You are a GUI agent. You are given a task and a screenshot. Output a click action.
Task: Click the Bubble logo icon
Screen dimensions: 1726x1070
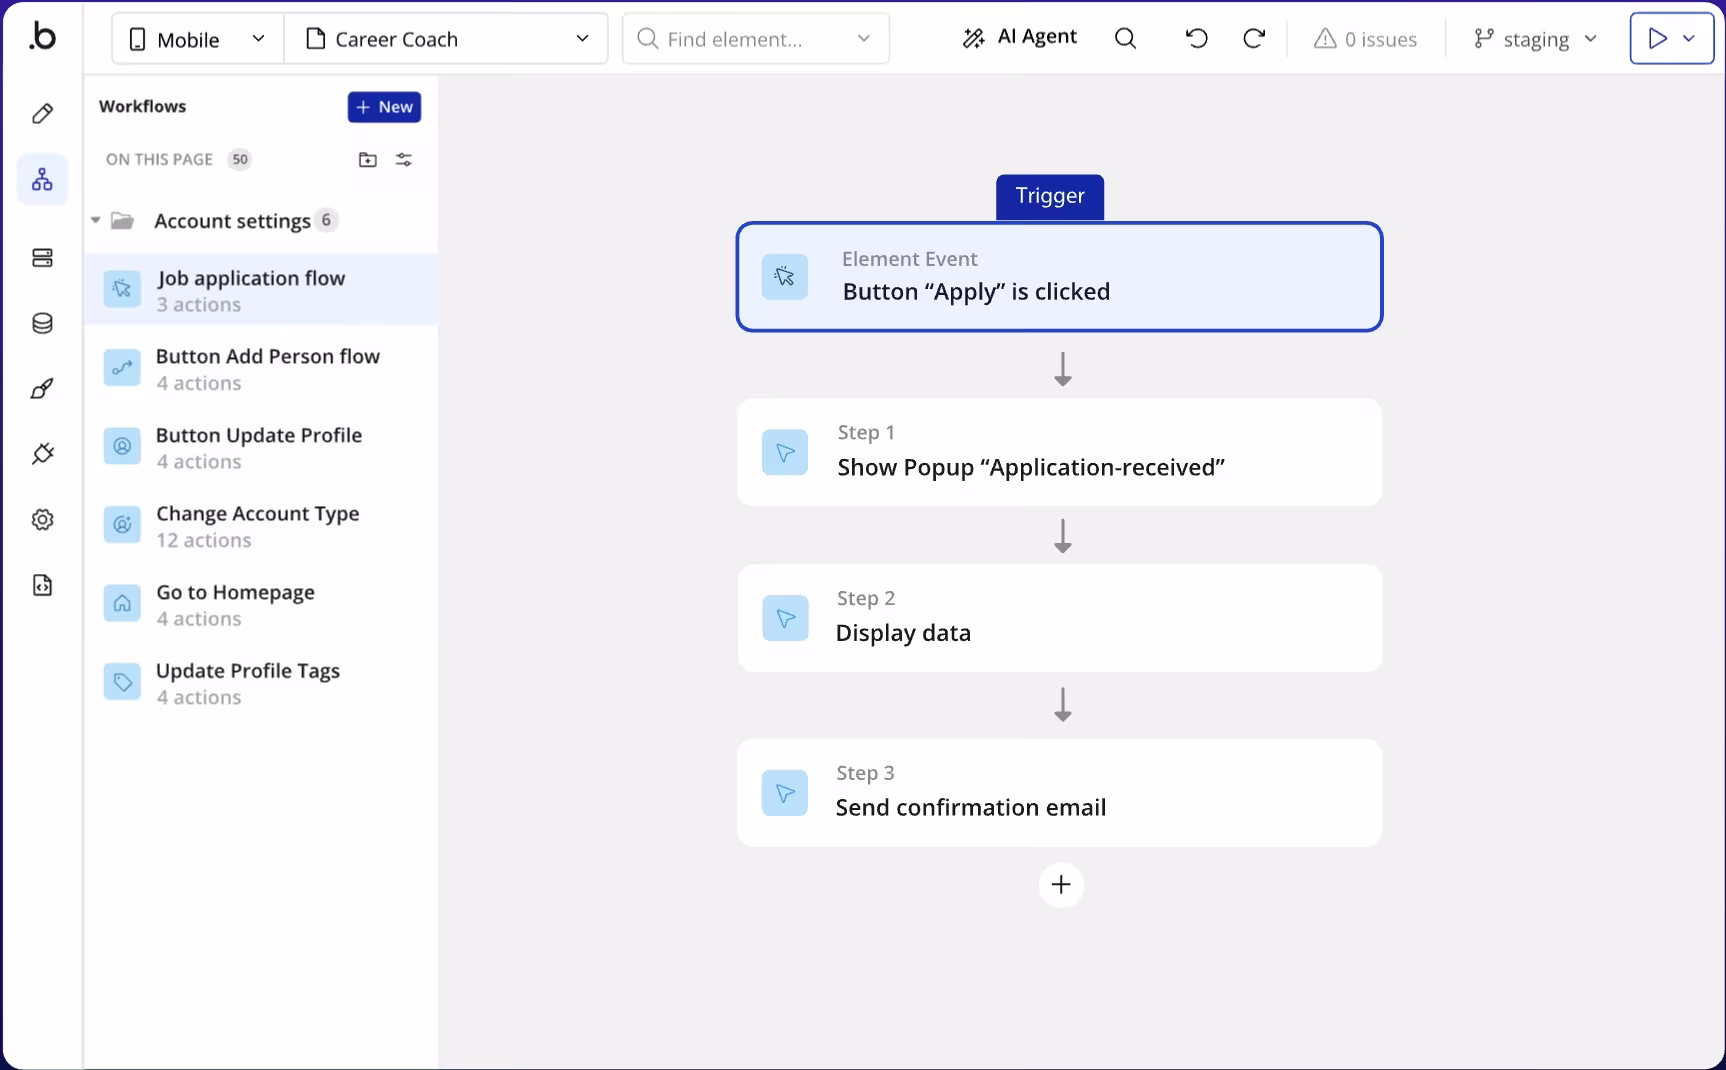pos(42,37)
